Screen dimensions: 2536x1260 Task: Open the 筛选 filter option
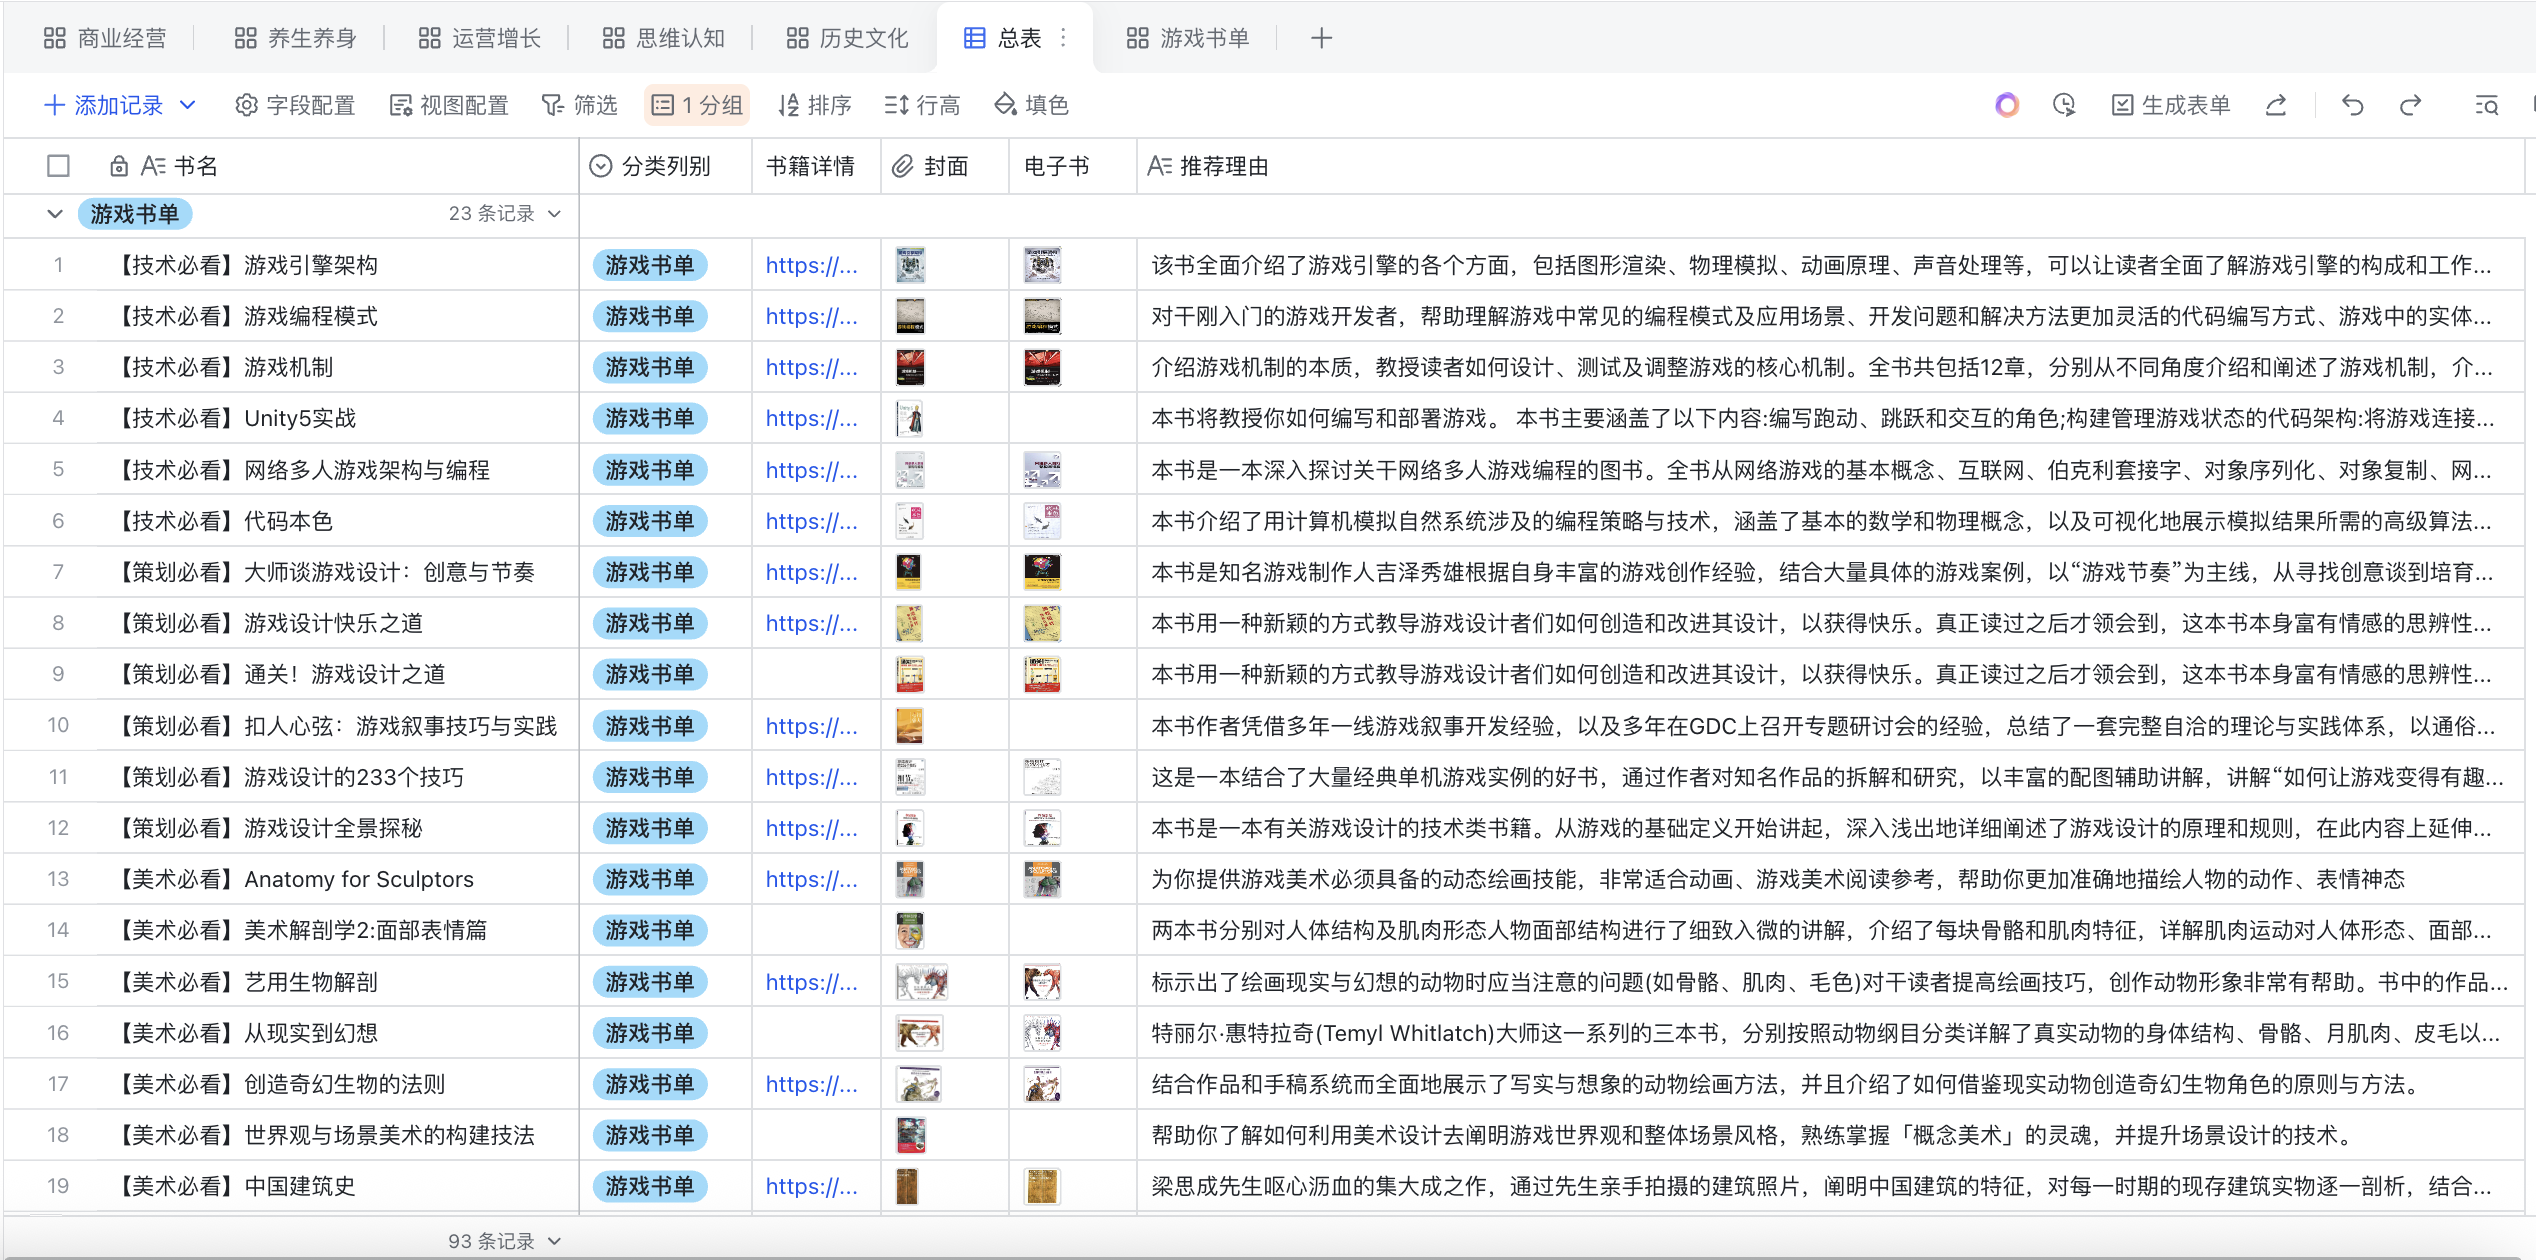(x=580, y=105)
